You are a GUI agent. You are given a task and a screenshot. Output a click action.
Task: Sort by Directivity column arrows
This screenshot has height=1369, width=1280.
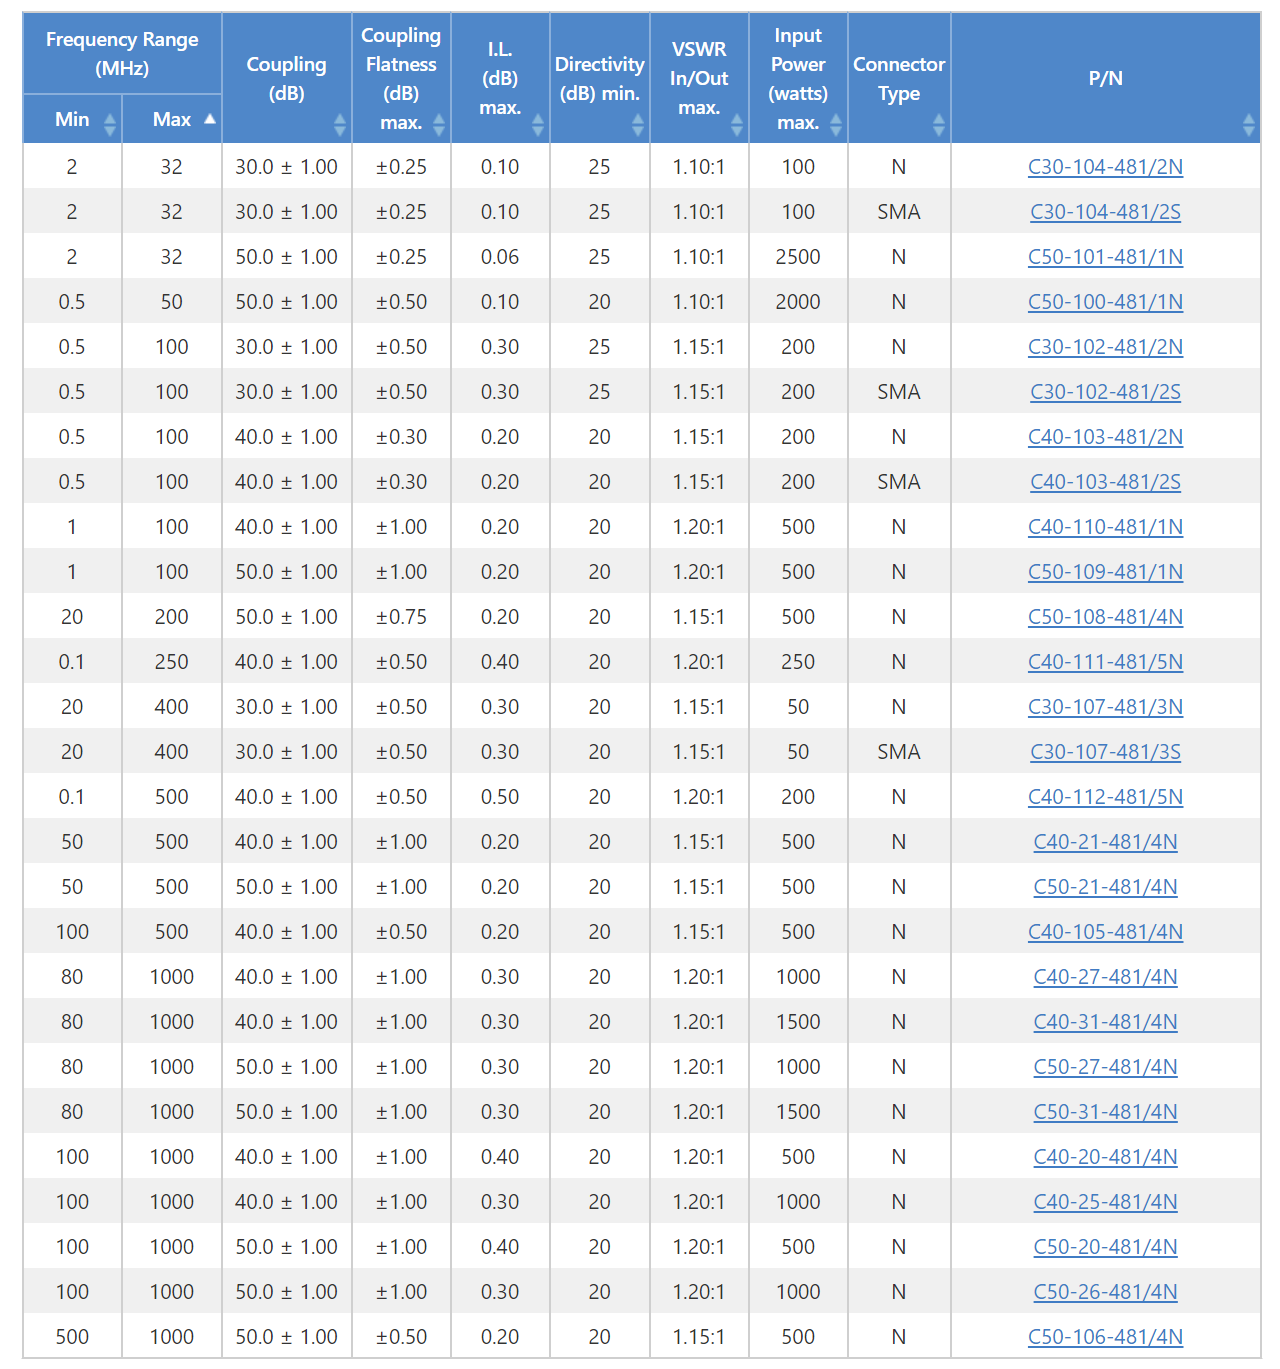pos(638,125)
